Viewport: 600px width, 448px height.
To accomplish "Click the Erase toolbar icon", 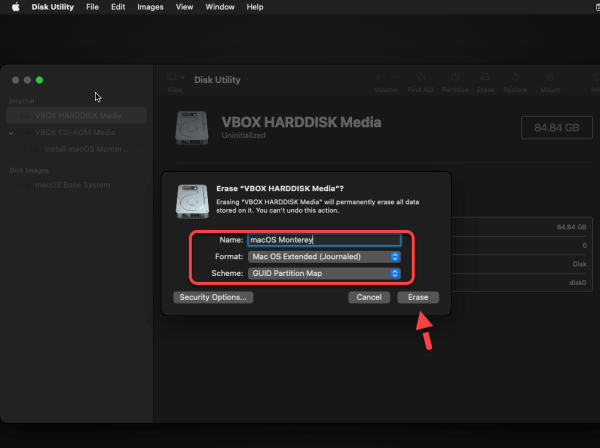I will point(485,77).
